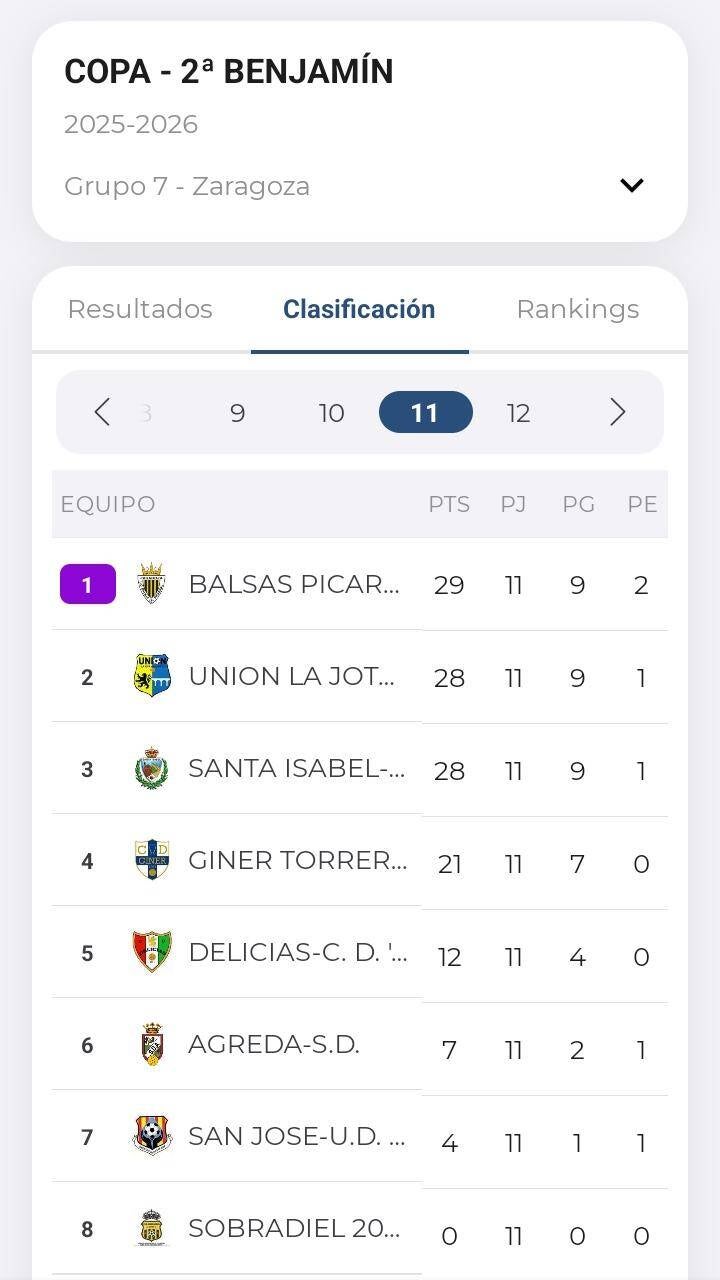The width and height of the screenshot is (720, 1280).
Task: Choose matchday 10 in the pager
Action: (x=331, y=413)
